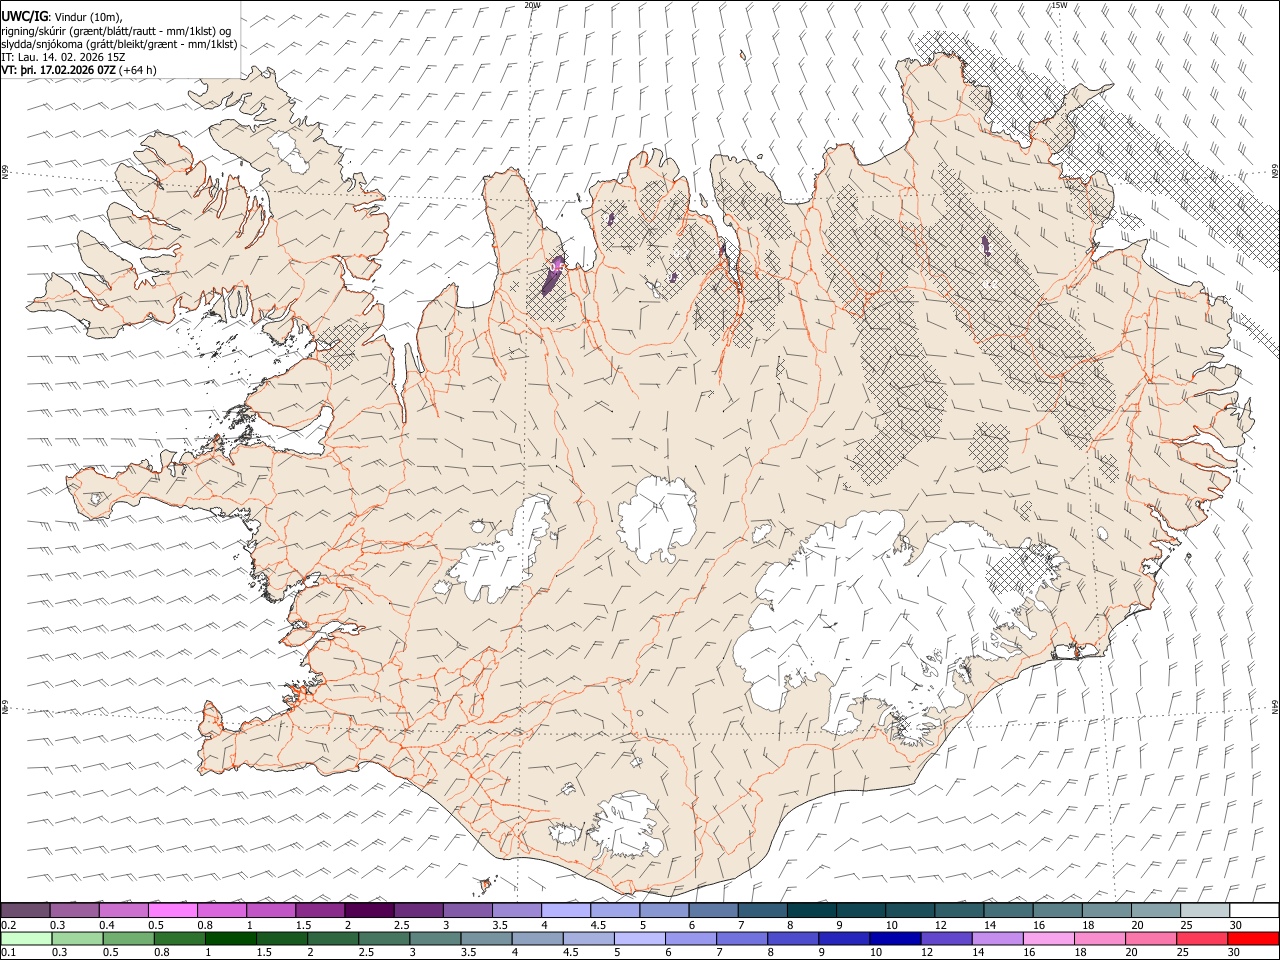This screenshot has height=960, width=1280.
Task: Pick the darkest purple swatch at 2 in upper legend
Action: pos(368,911)
